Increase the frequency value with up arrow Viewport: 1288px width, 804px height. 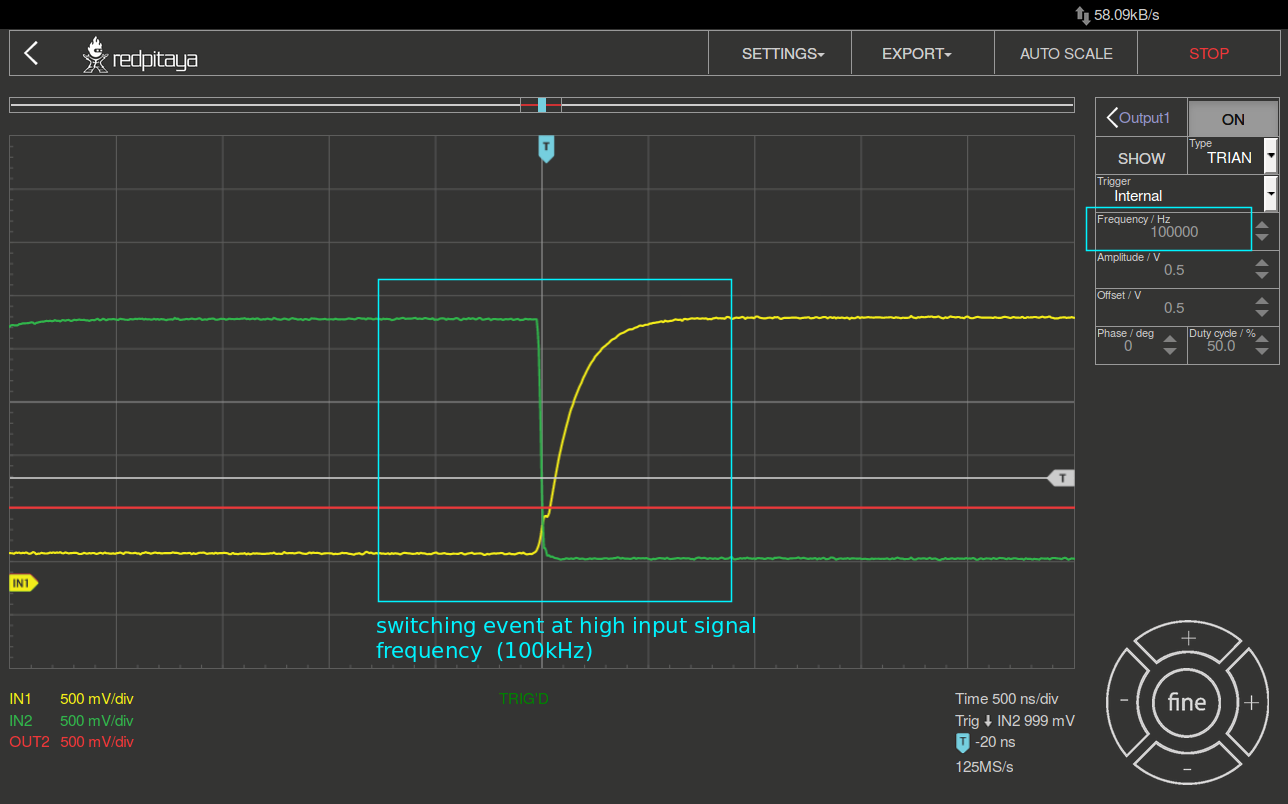pos(1262,225)
